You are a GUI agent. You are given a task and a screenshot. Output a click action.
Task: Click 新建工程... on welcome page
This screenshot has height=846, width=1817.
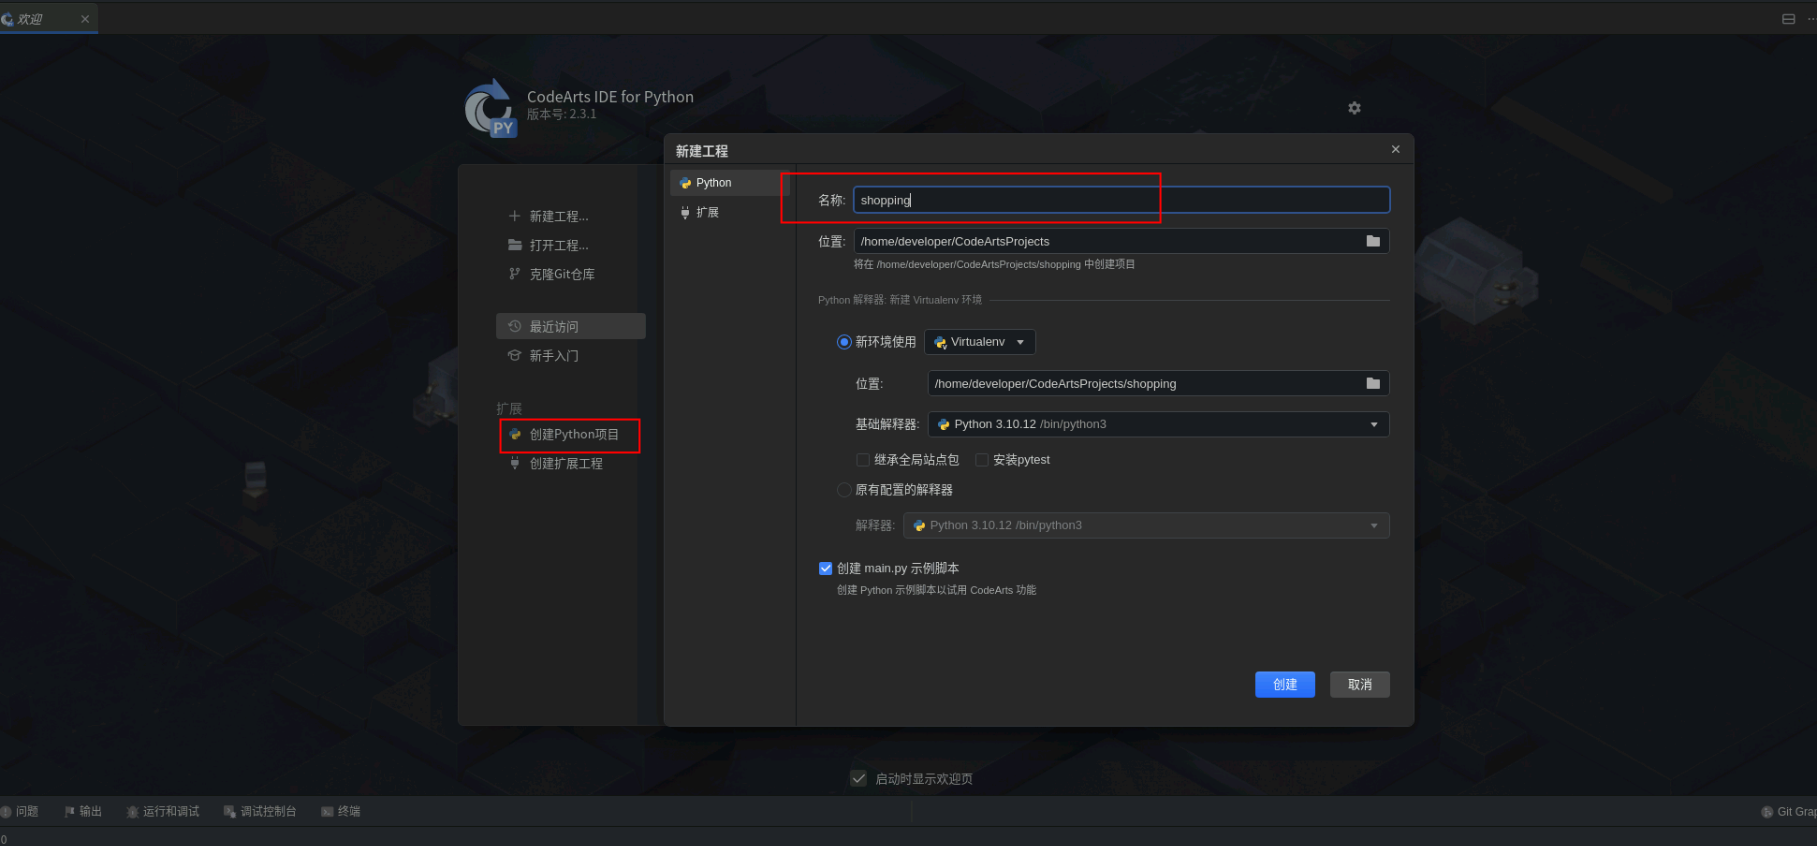(x=549, y=216)
